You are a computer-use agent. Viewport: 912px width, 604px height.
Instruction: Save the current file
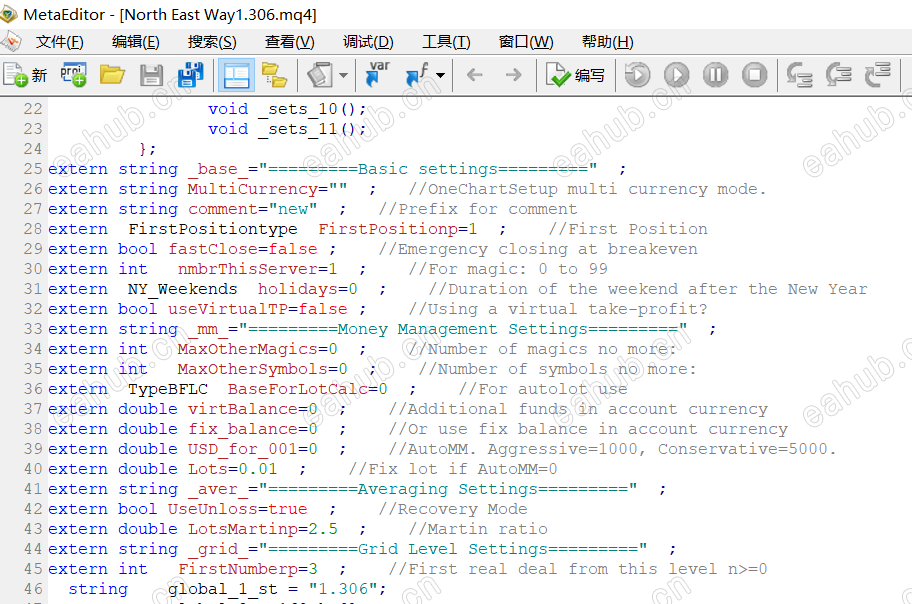coord(151,75)
